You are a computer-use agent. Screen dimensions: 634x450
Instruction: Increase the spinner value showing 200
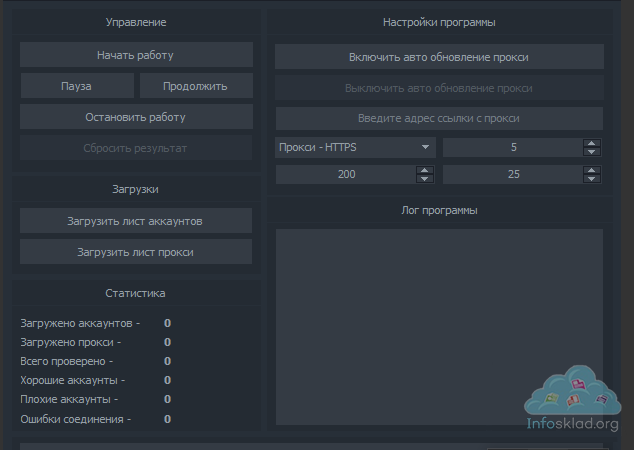(x=425, y=170)
